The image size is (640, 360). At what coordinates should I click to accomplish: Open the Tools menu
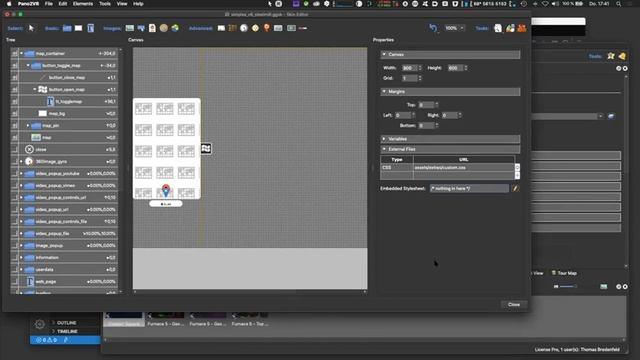point(105,4)
